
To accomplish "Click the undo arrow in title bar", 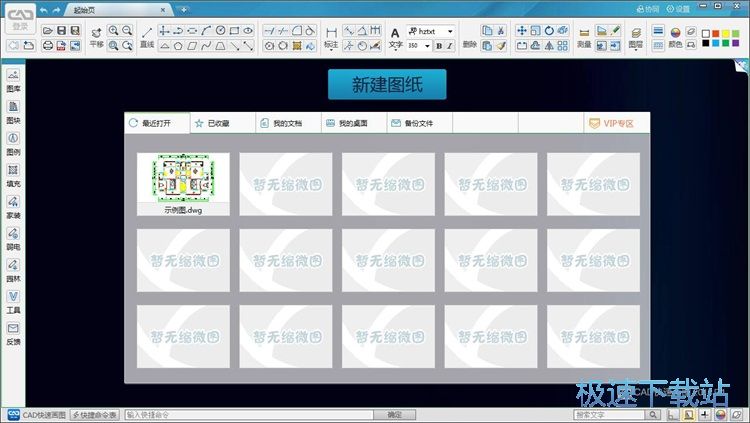I will coord(44,10).
